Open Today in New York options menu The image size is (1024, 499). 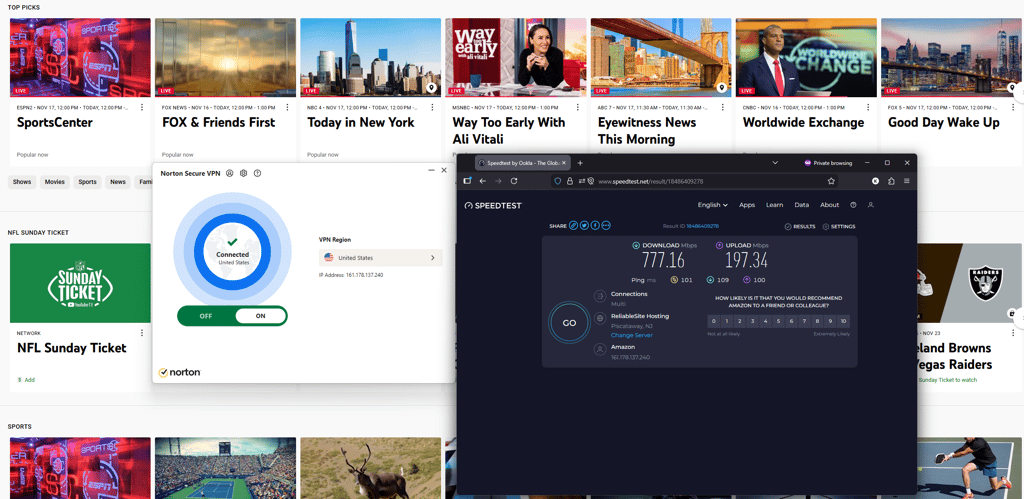coord(432,107)
